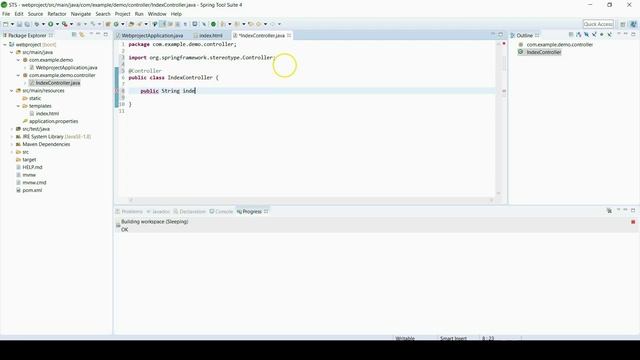Open the Source menu

pos(35,14)
